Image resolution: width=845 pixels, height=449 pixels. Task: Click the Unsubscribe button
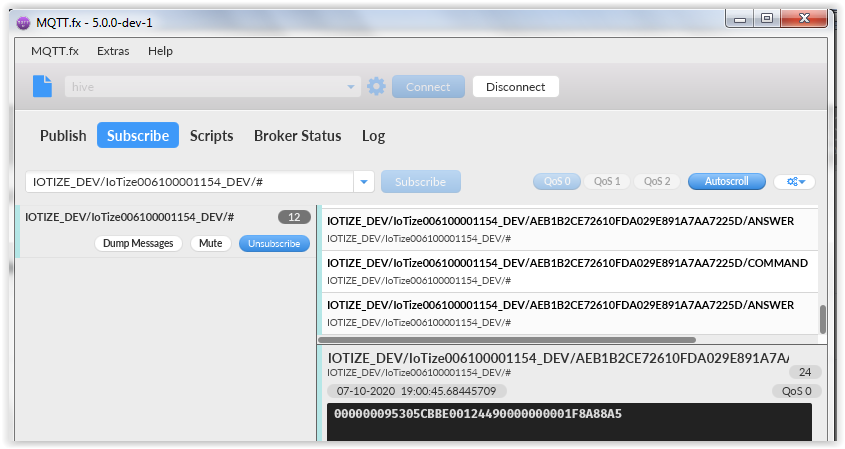[x=274, y=244]
